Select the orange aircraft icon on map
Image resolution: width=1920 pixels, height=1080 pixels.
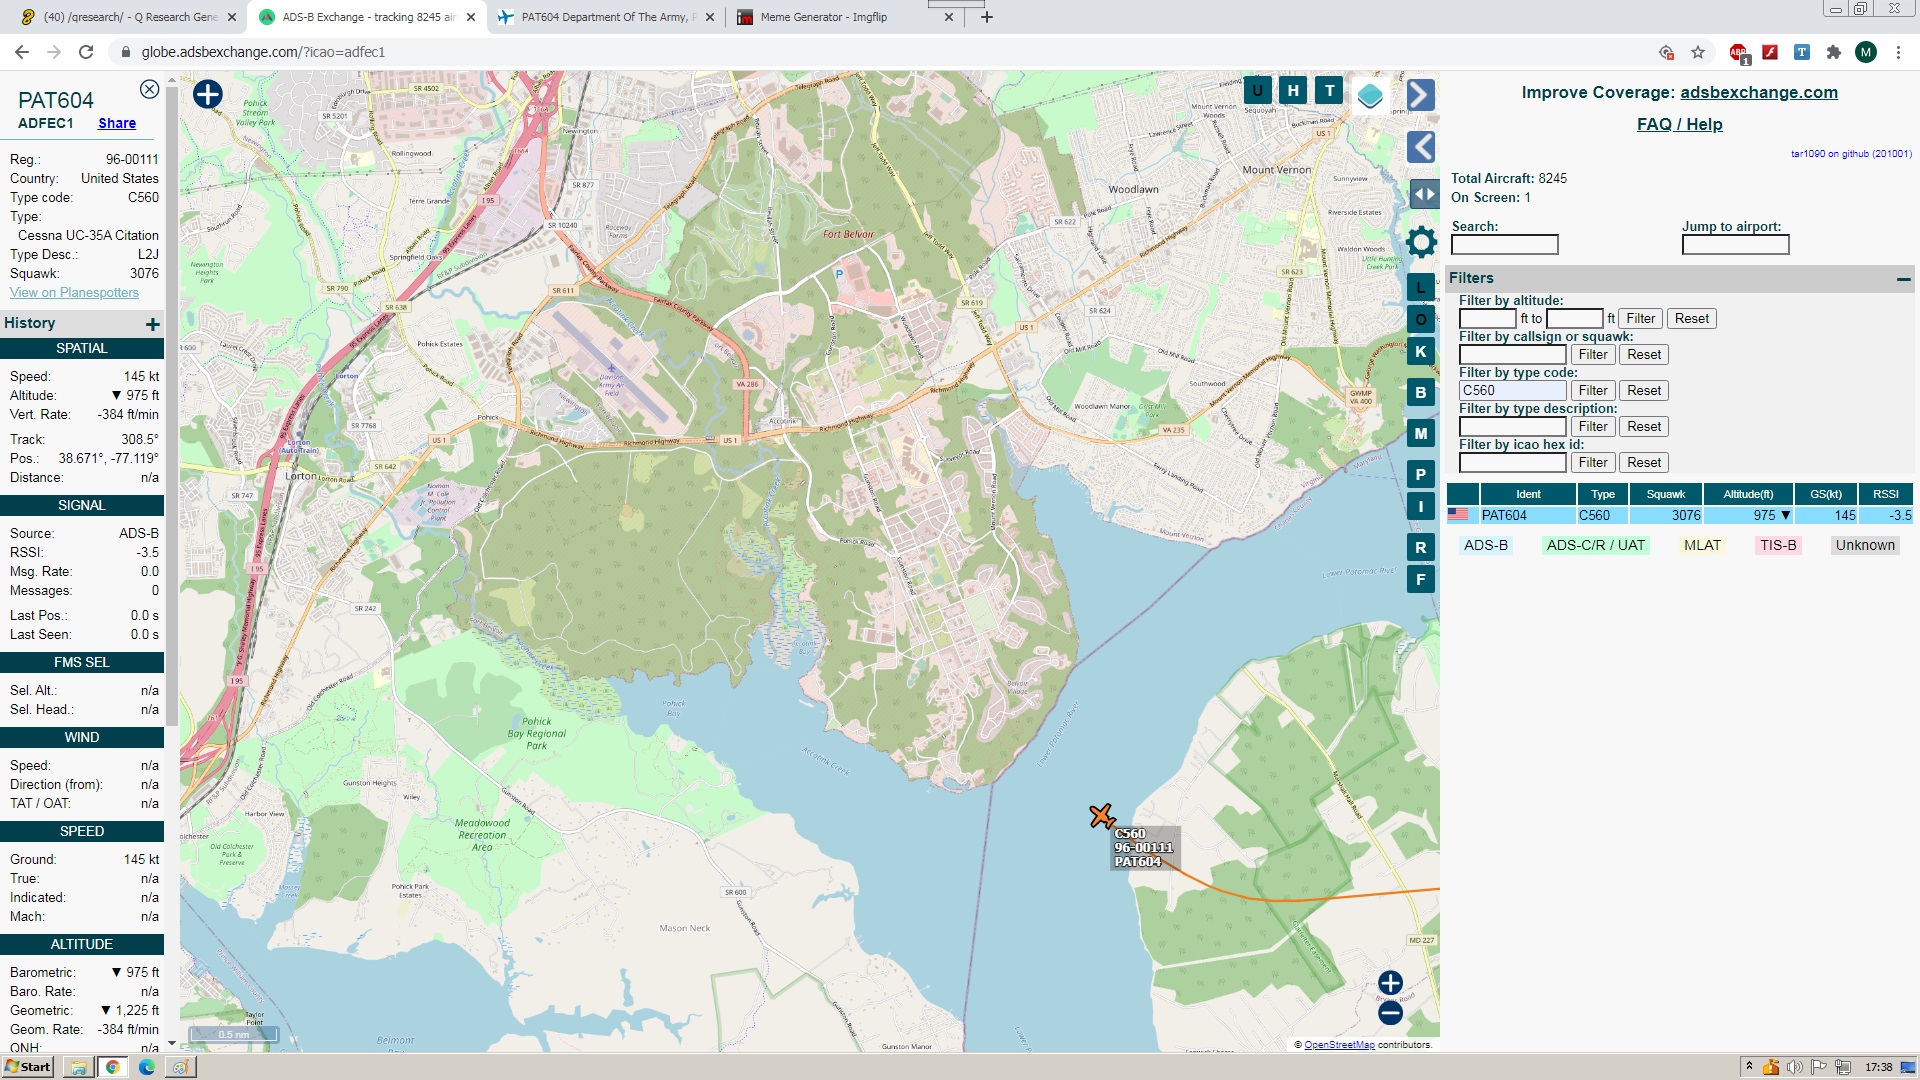coord(1102,816)
